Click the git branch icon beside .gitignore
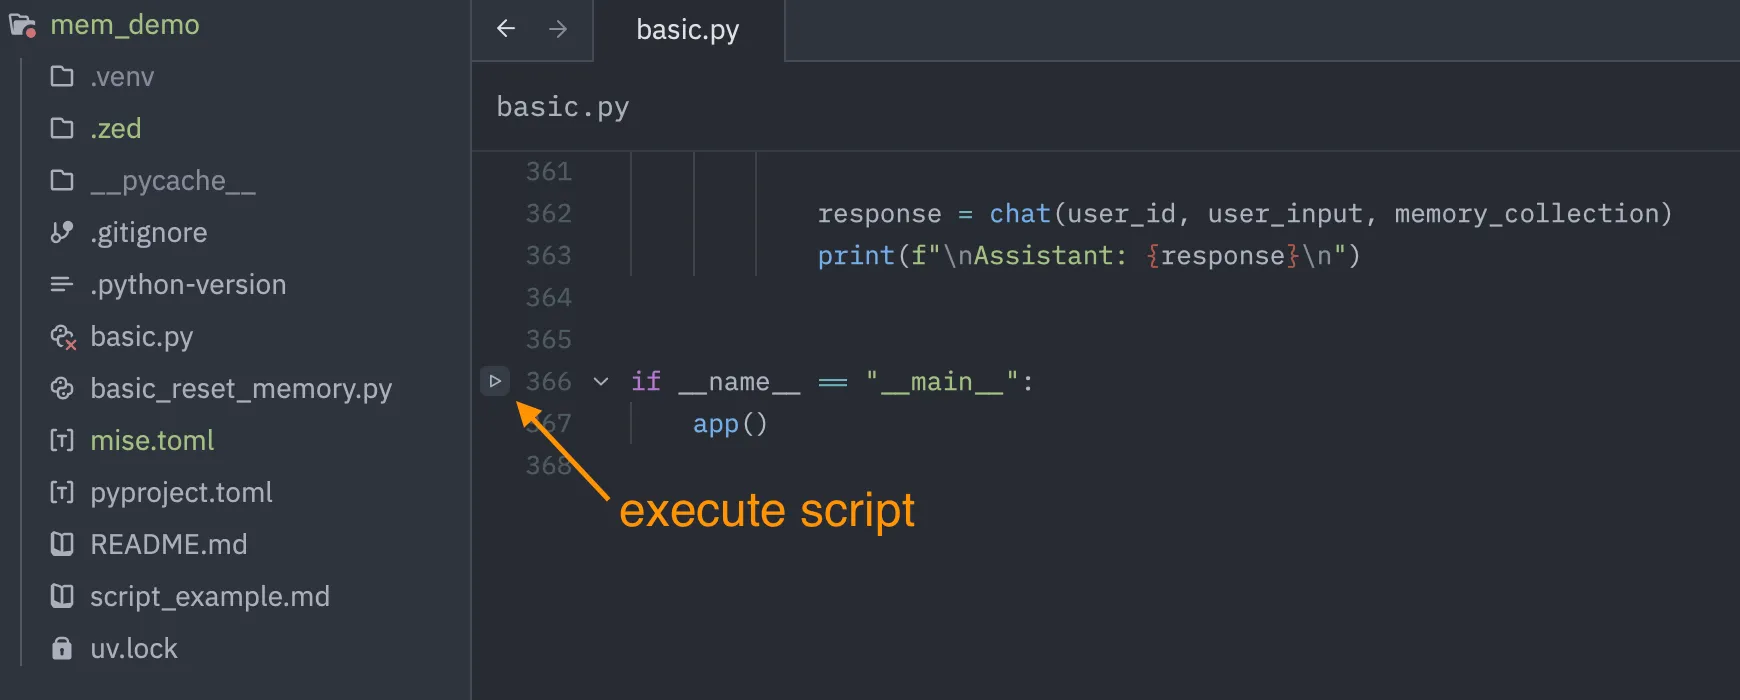The width and height of the screenshot is (1740, 700). pyautogui.click(x=62, y=232)
